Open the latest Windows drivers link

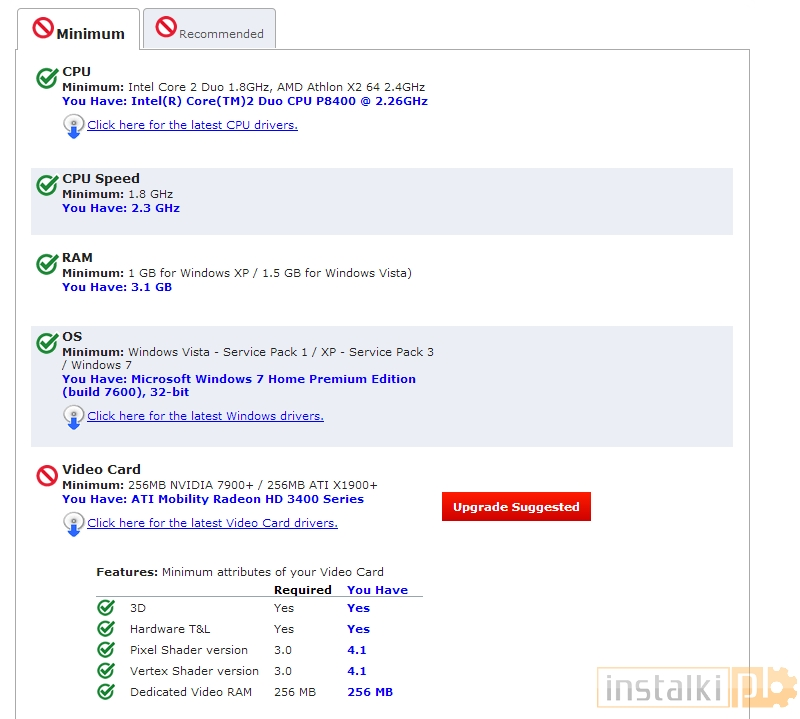[x=205, y=416]
